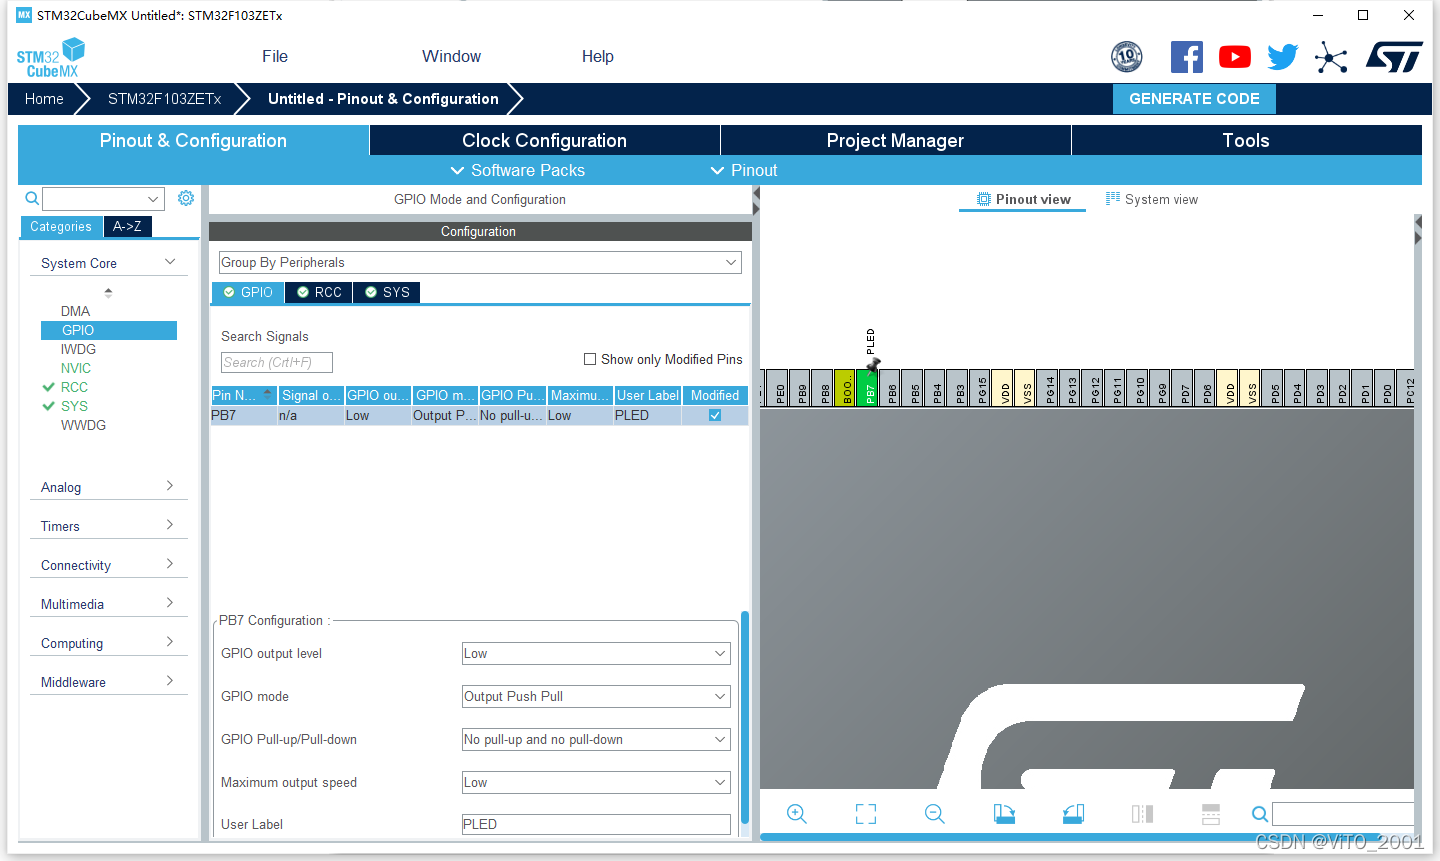The image size is (1440, 861).
Task: Toggle the Modified checkbox for PB7 row
Action: pos(715,415)
